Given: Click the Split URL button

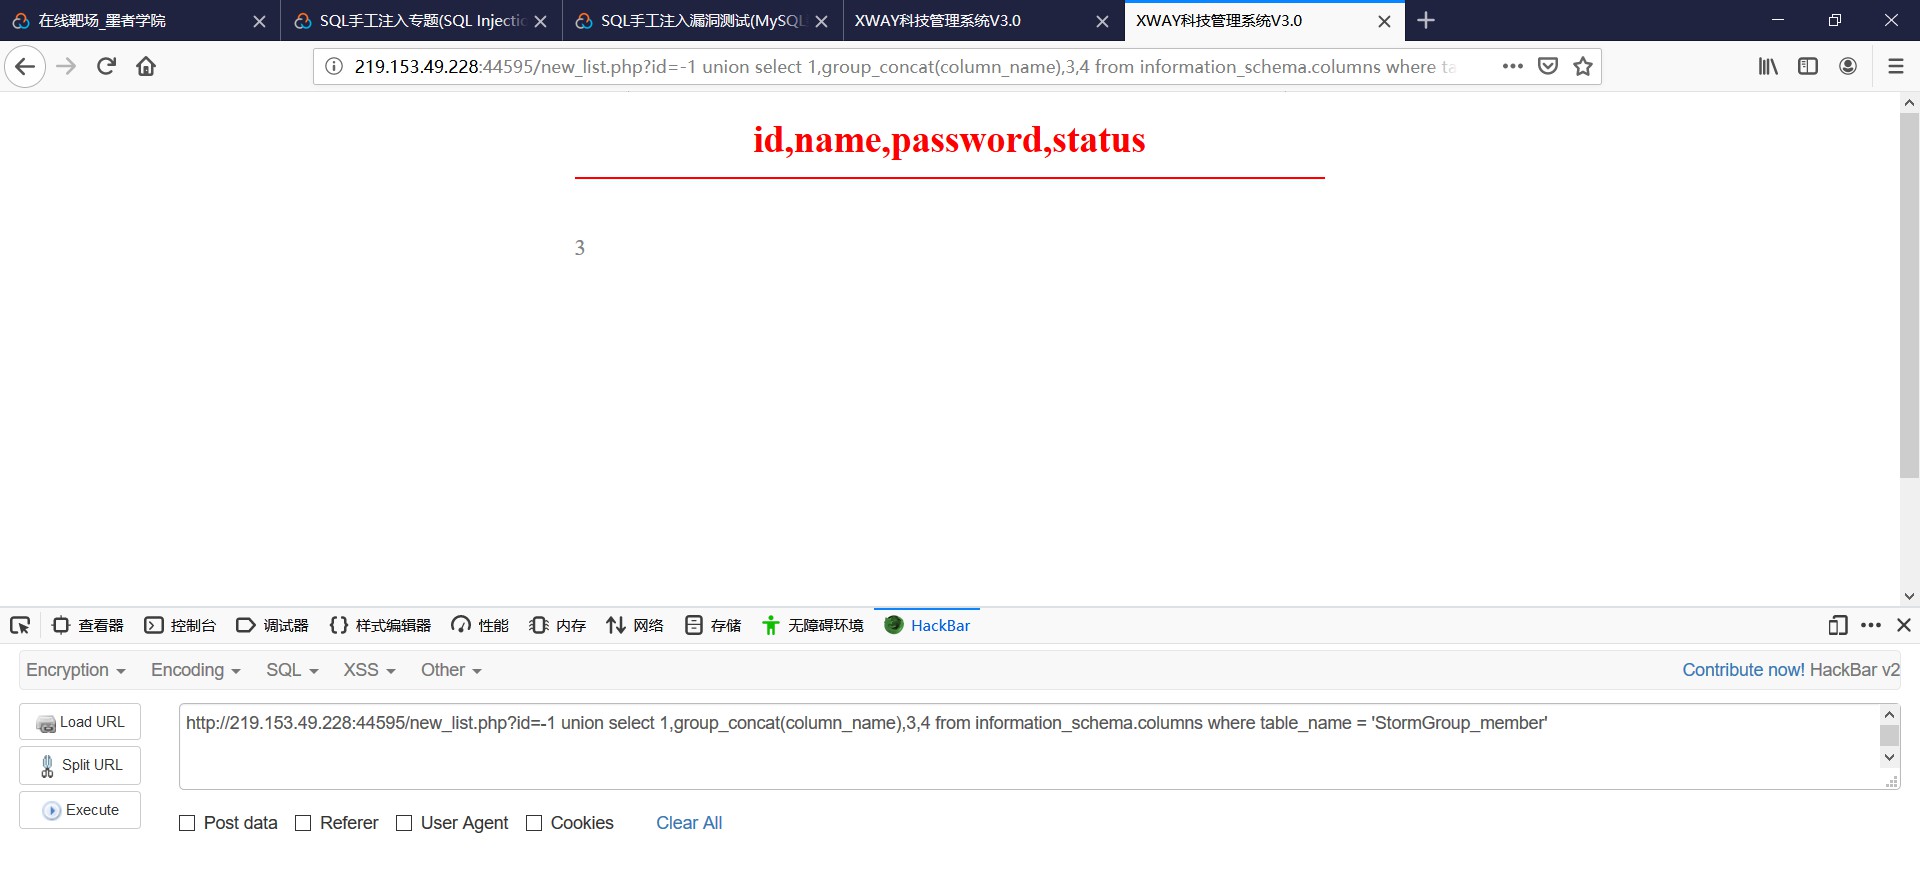Looking at the screenshot, I should pyautogui.click(x=80, y=765).
